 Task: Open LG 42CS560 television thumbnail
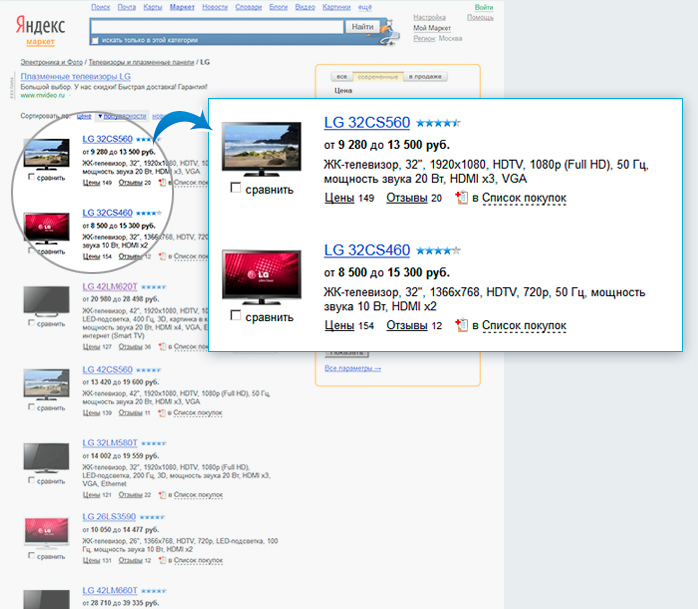[x=46, y=385]
